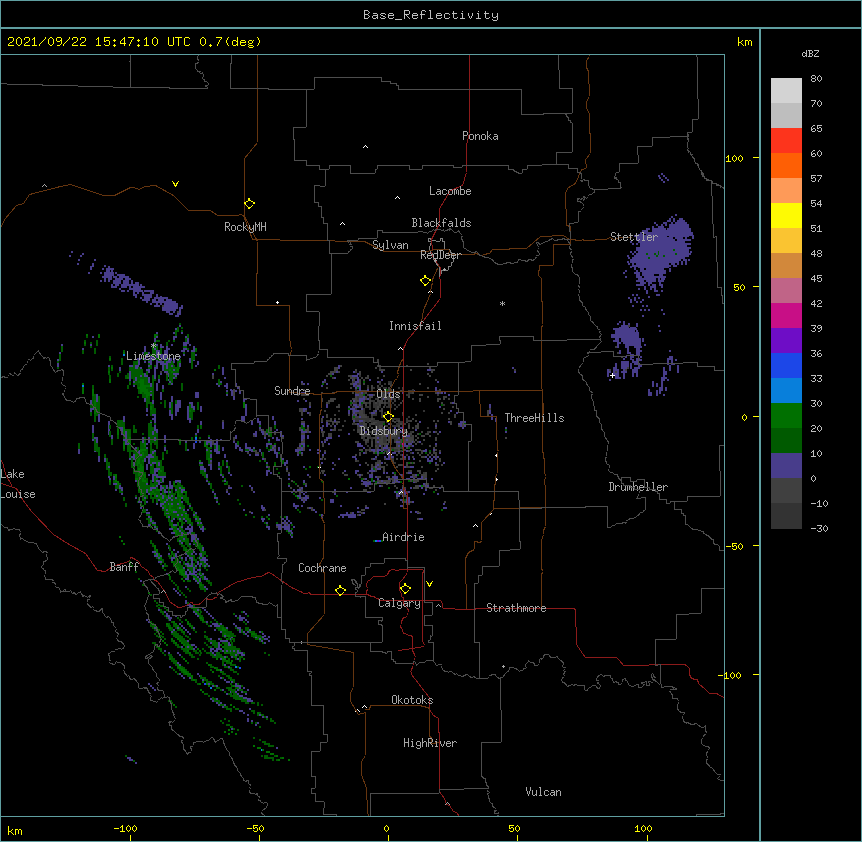Click the -100 tick on the bottom axis

pos(126,828)
